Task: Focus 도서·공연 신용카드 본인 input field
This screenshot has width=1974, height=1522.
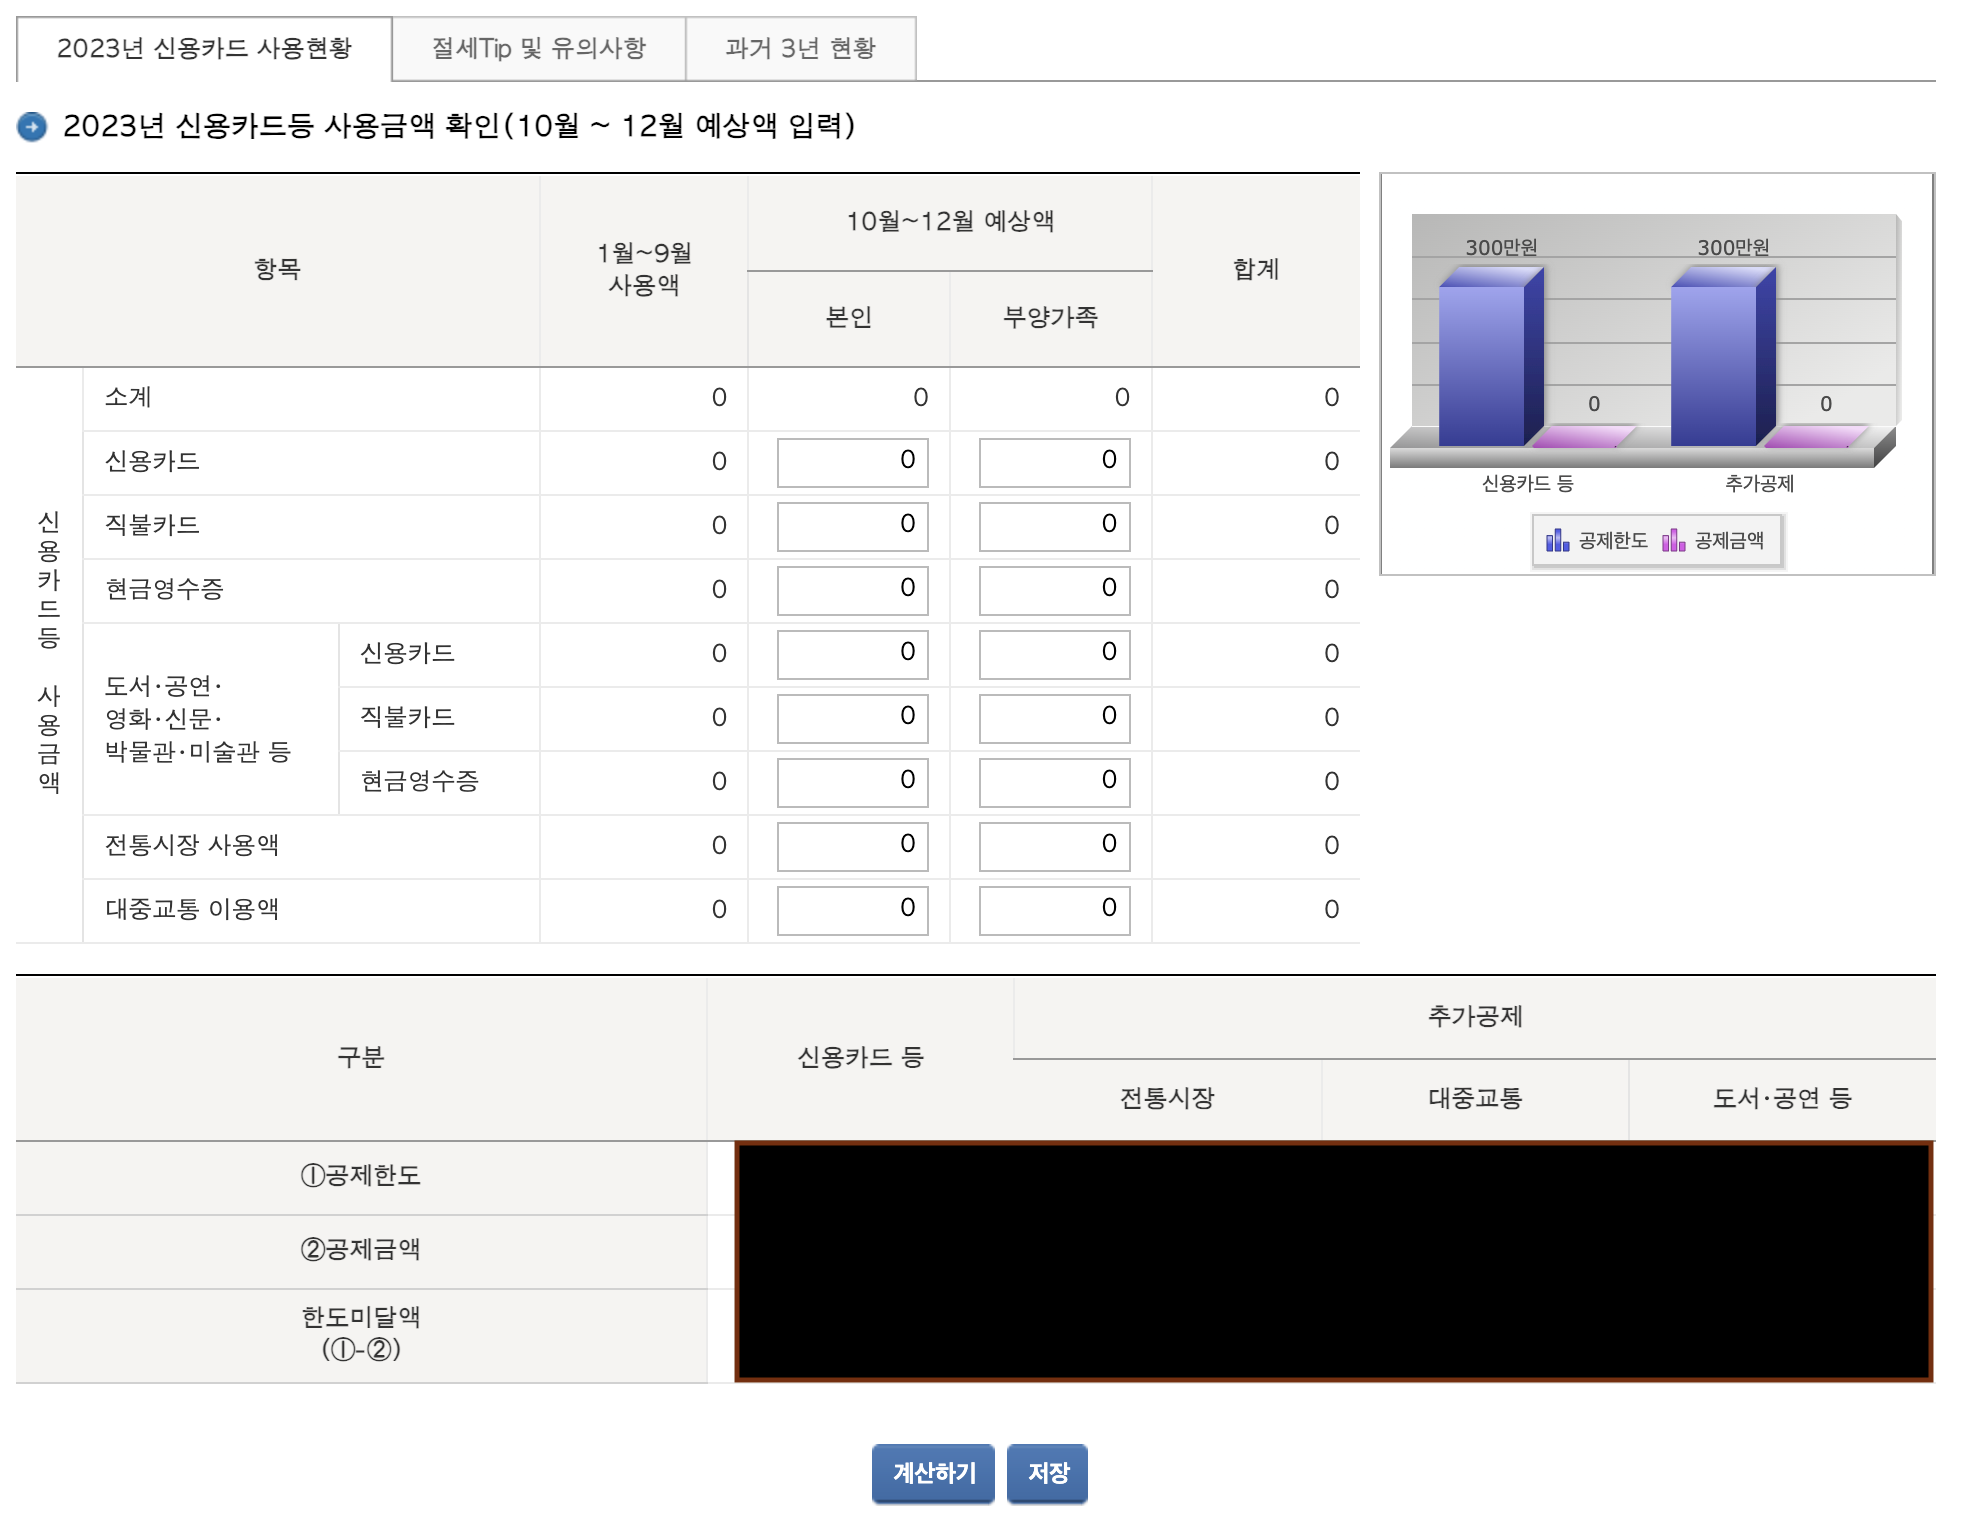Action: click(852, 654)
